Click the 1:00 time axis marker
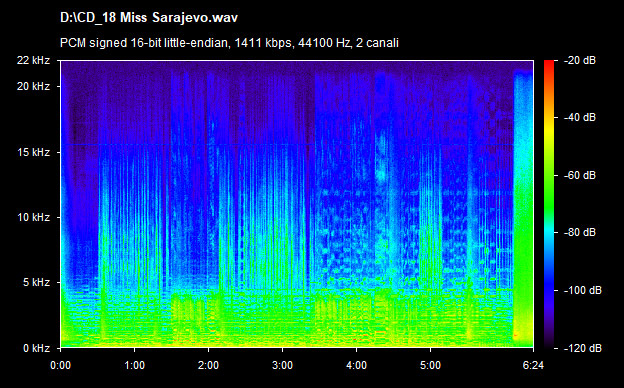 (135, 365)
